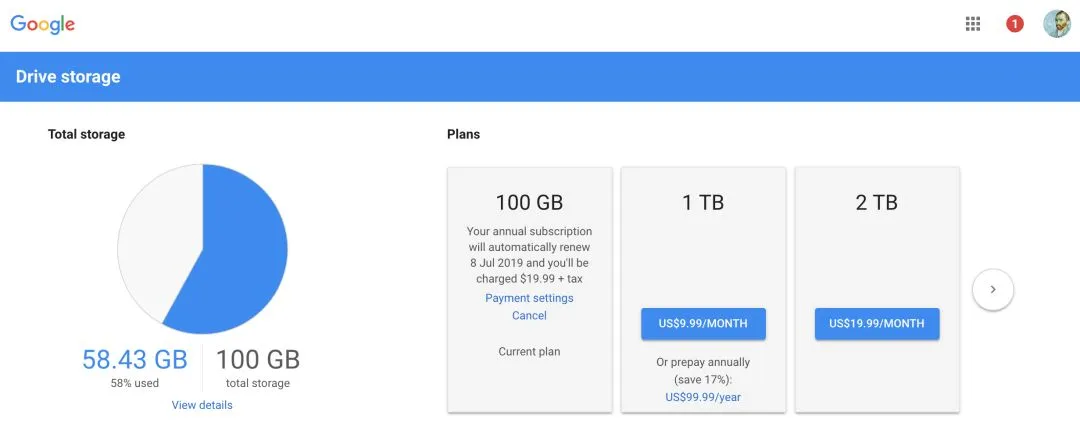Click the 2 TB plan card title
1080x437 pixels.
[x=877, y=202]
